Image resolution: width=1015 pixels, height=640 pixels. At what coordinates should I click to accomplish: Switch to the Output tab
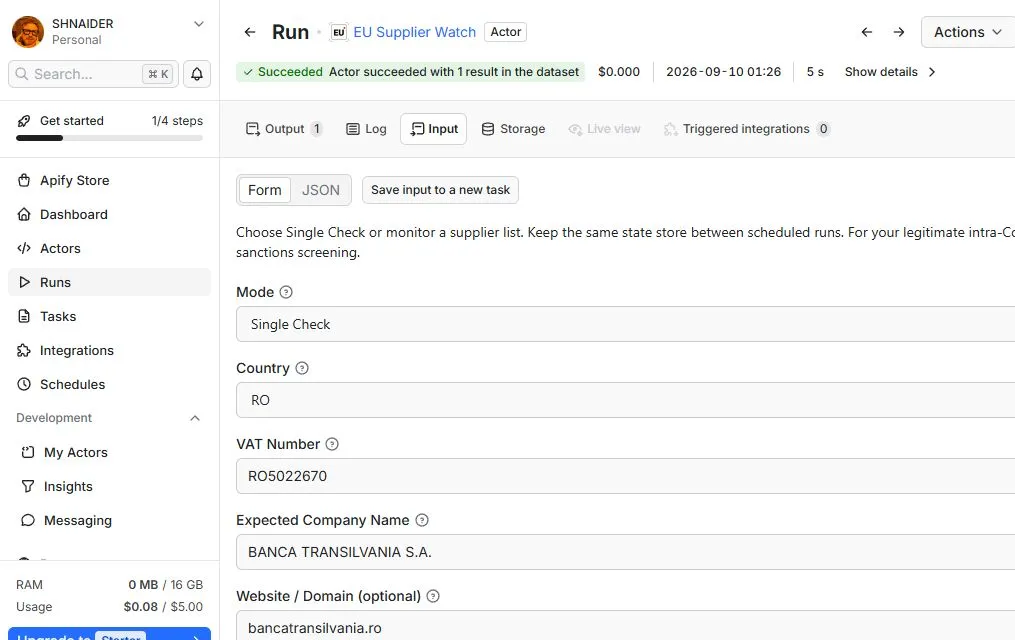point(283,129)
